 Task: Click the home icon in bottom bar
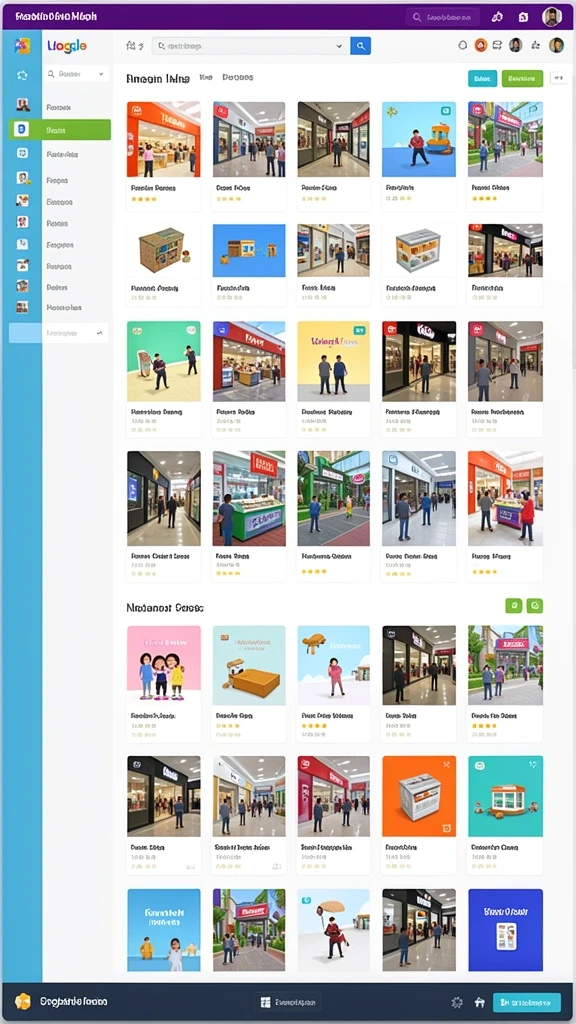479,1002
